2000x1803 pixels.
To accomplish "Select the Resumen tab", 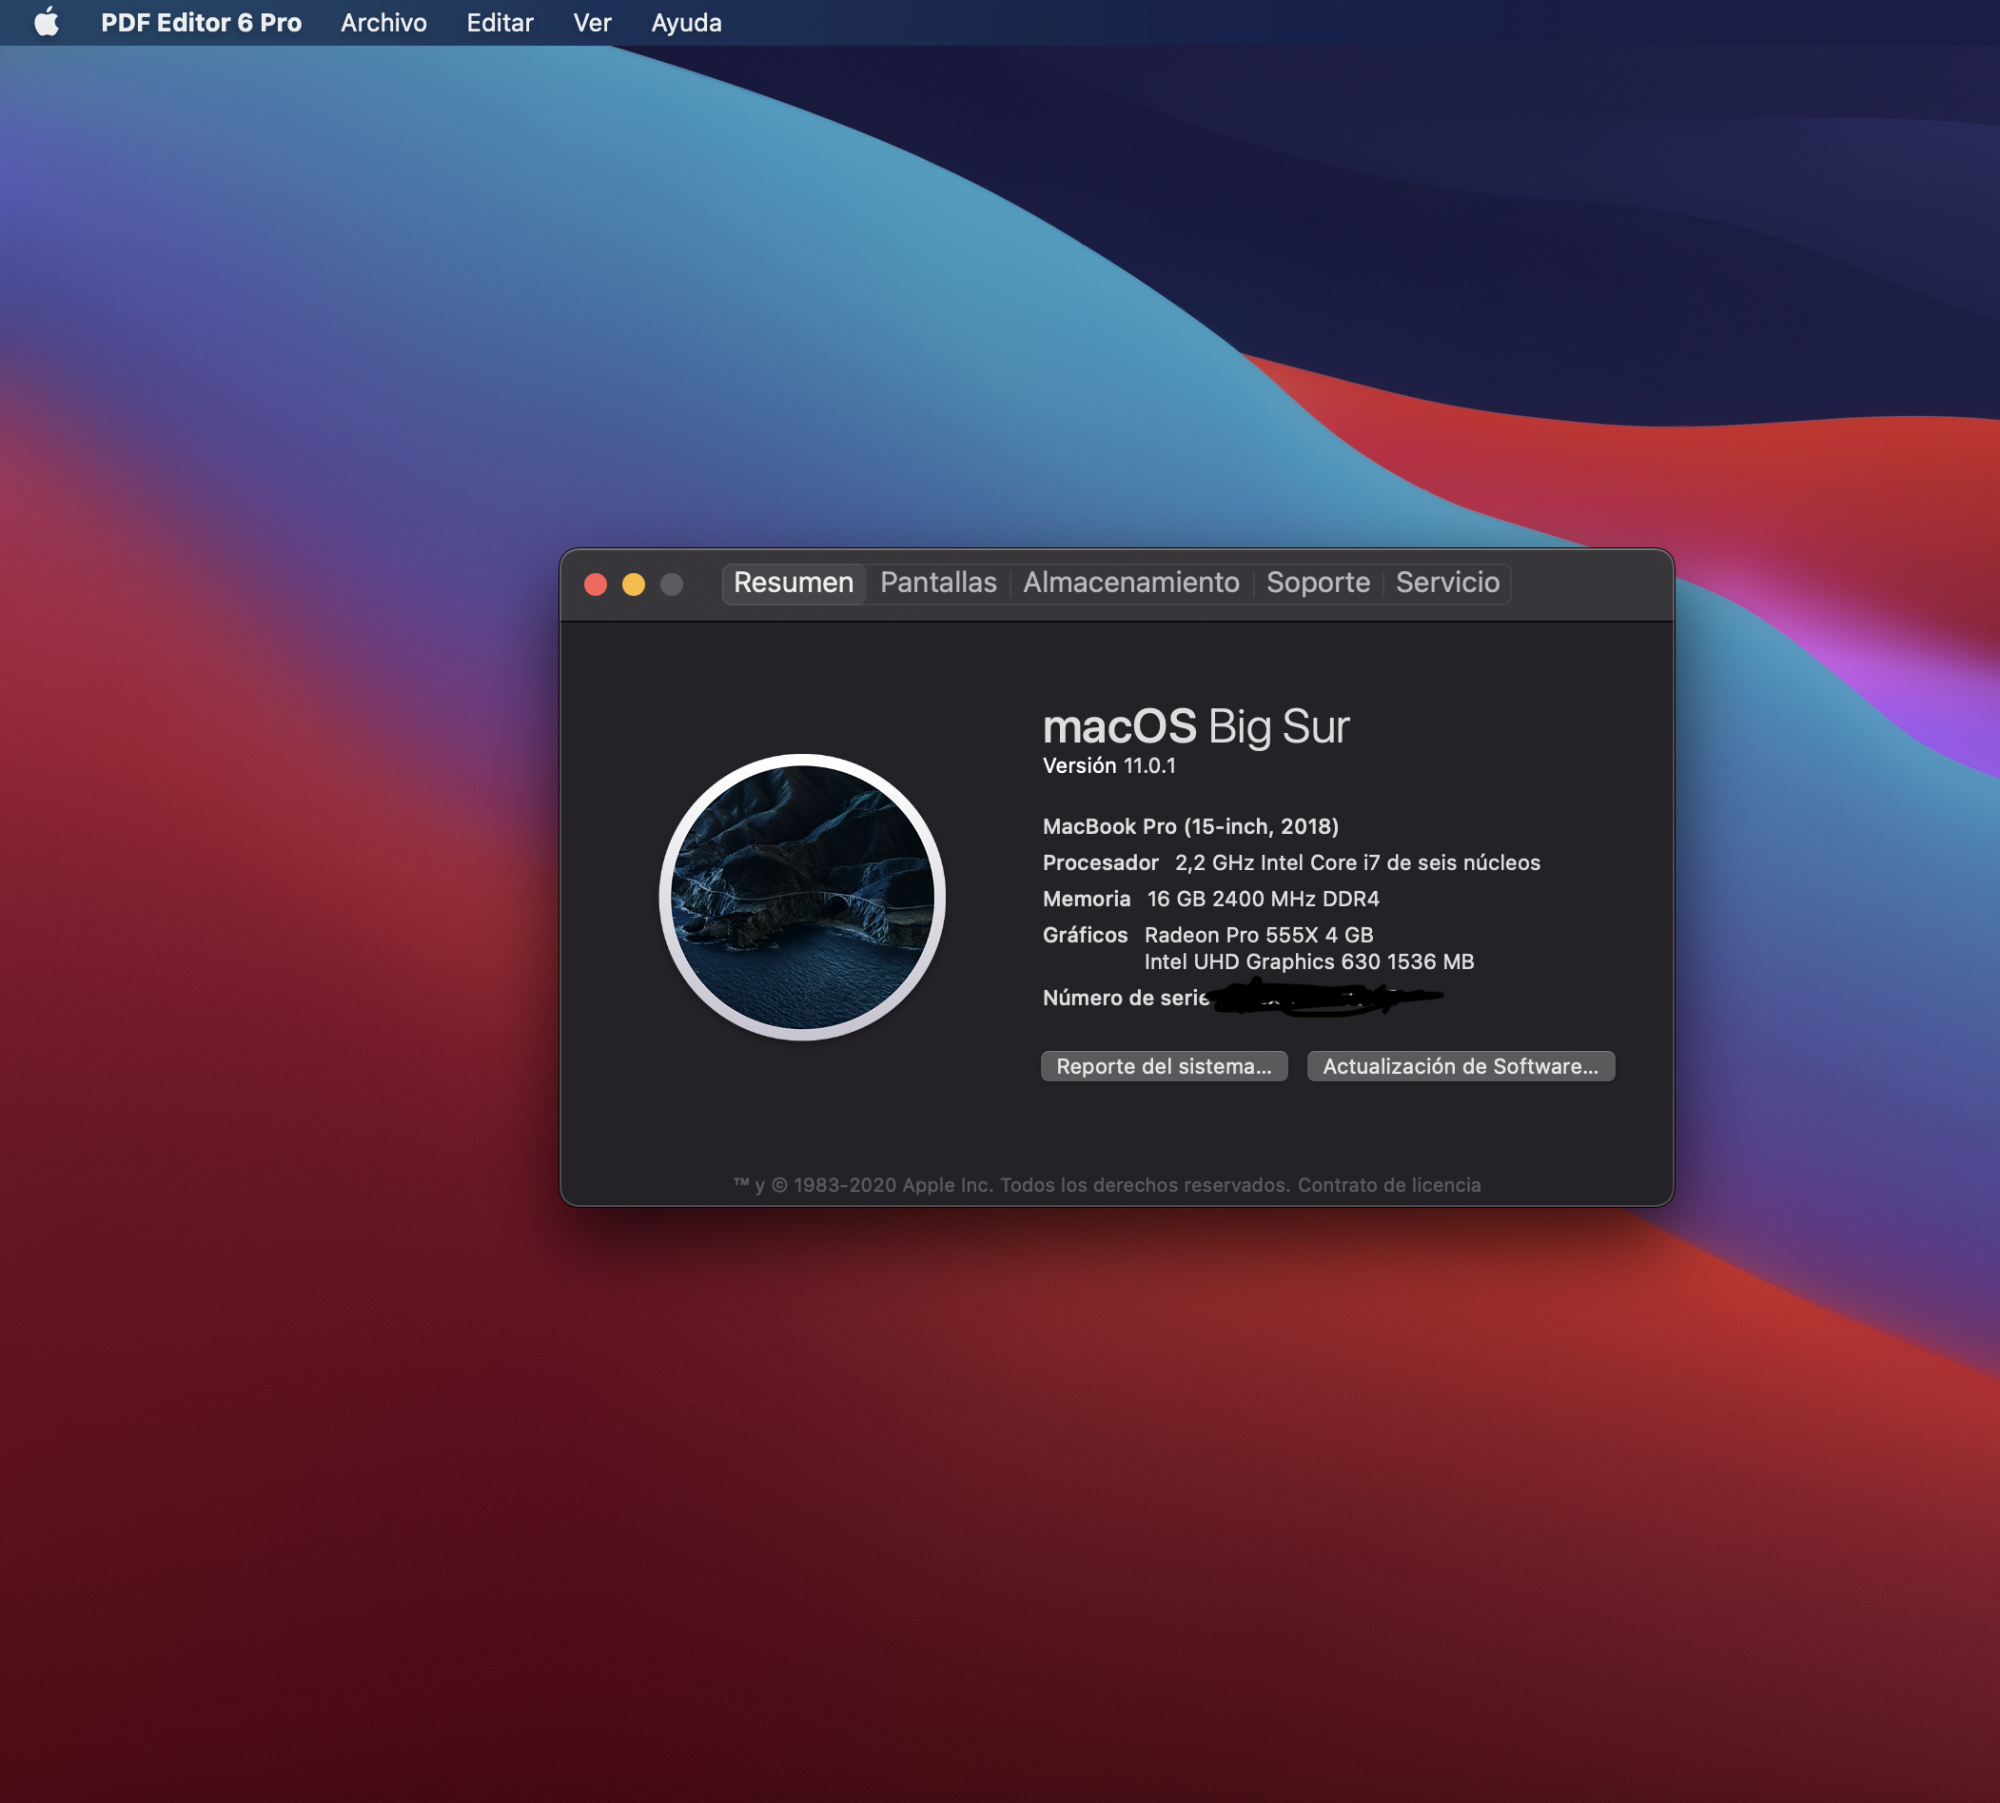I will pyautogui.click(x=793, y=582).
